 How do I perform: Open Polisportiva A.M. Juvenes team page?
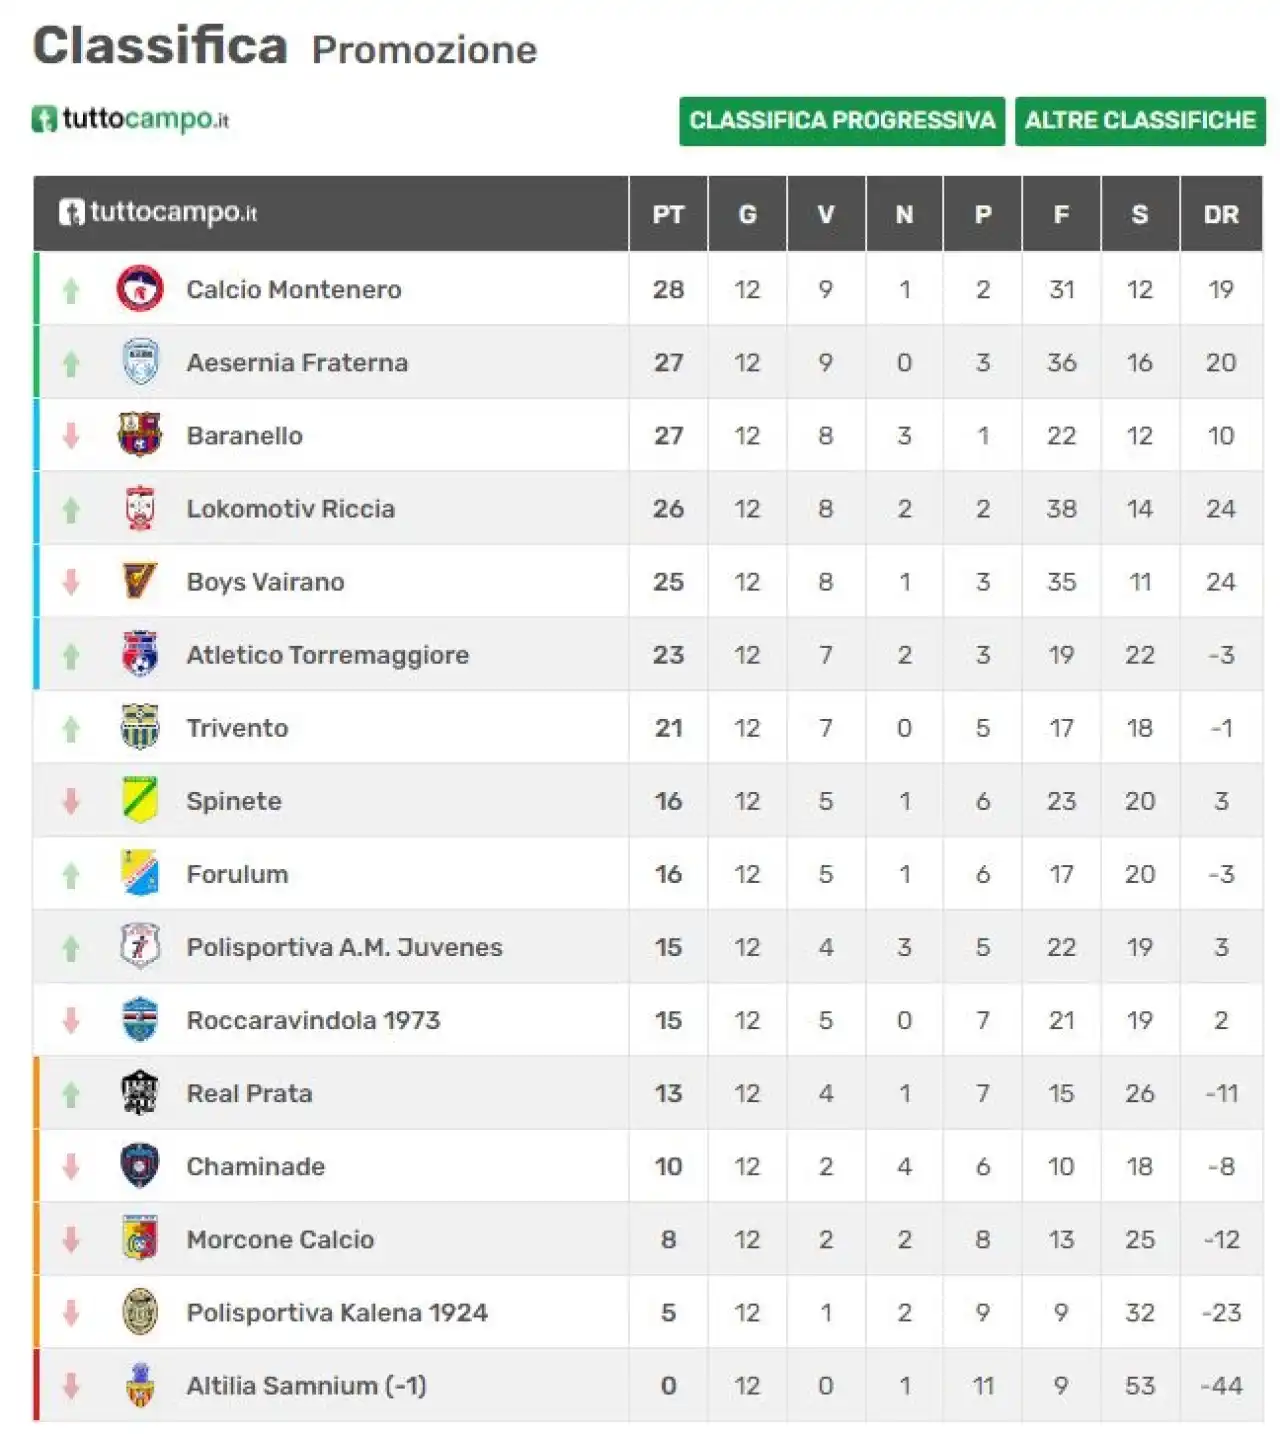click(344, 947)
